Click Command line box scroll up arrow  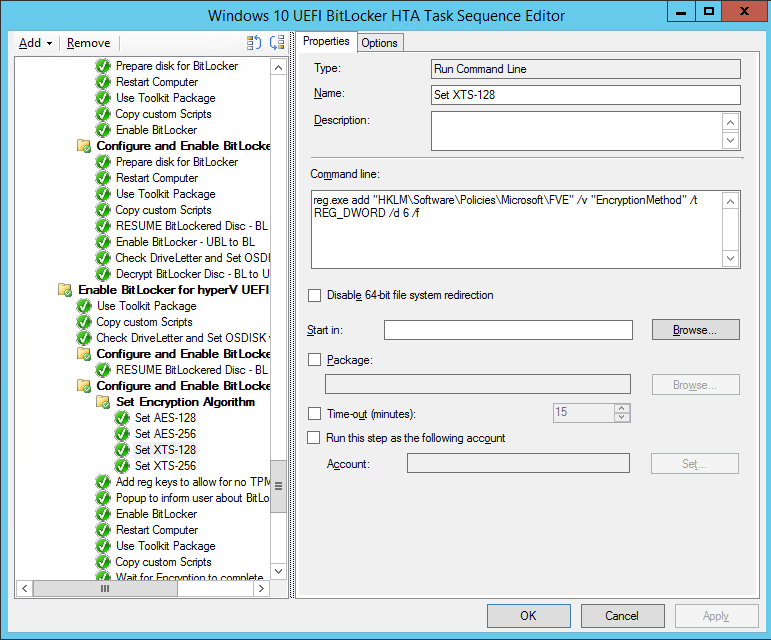[731, 201]
